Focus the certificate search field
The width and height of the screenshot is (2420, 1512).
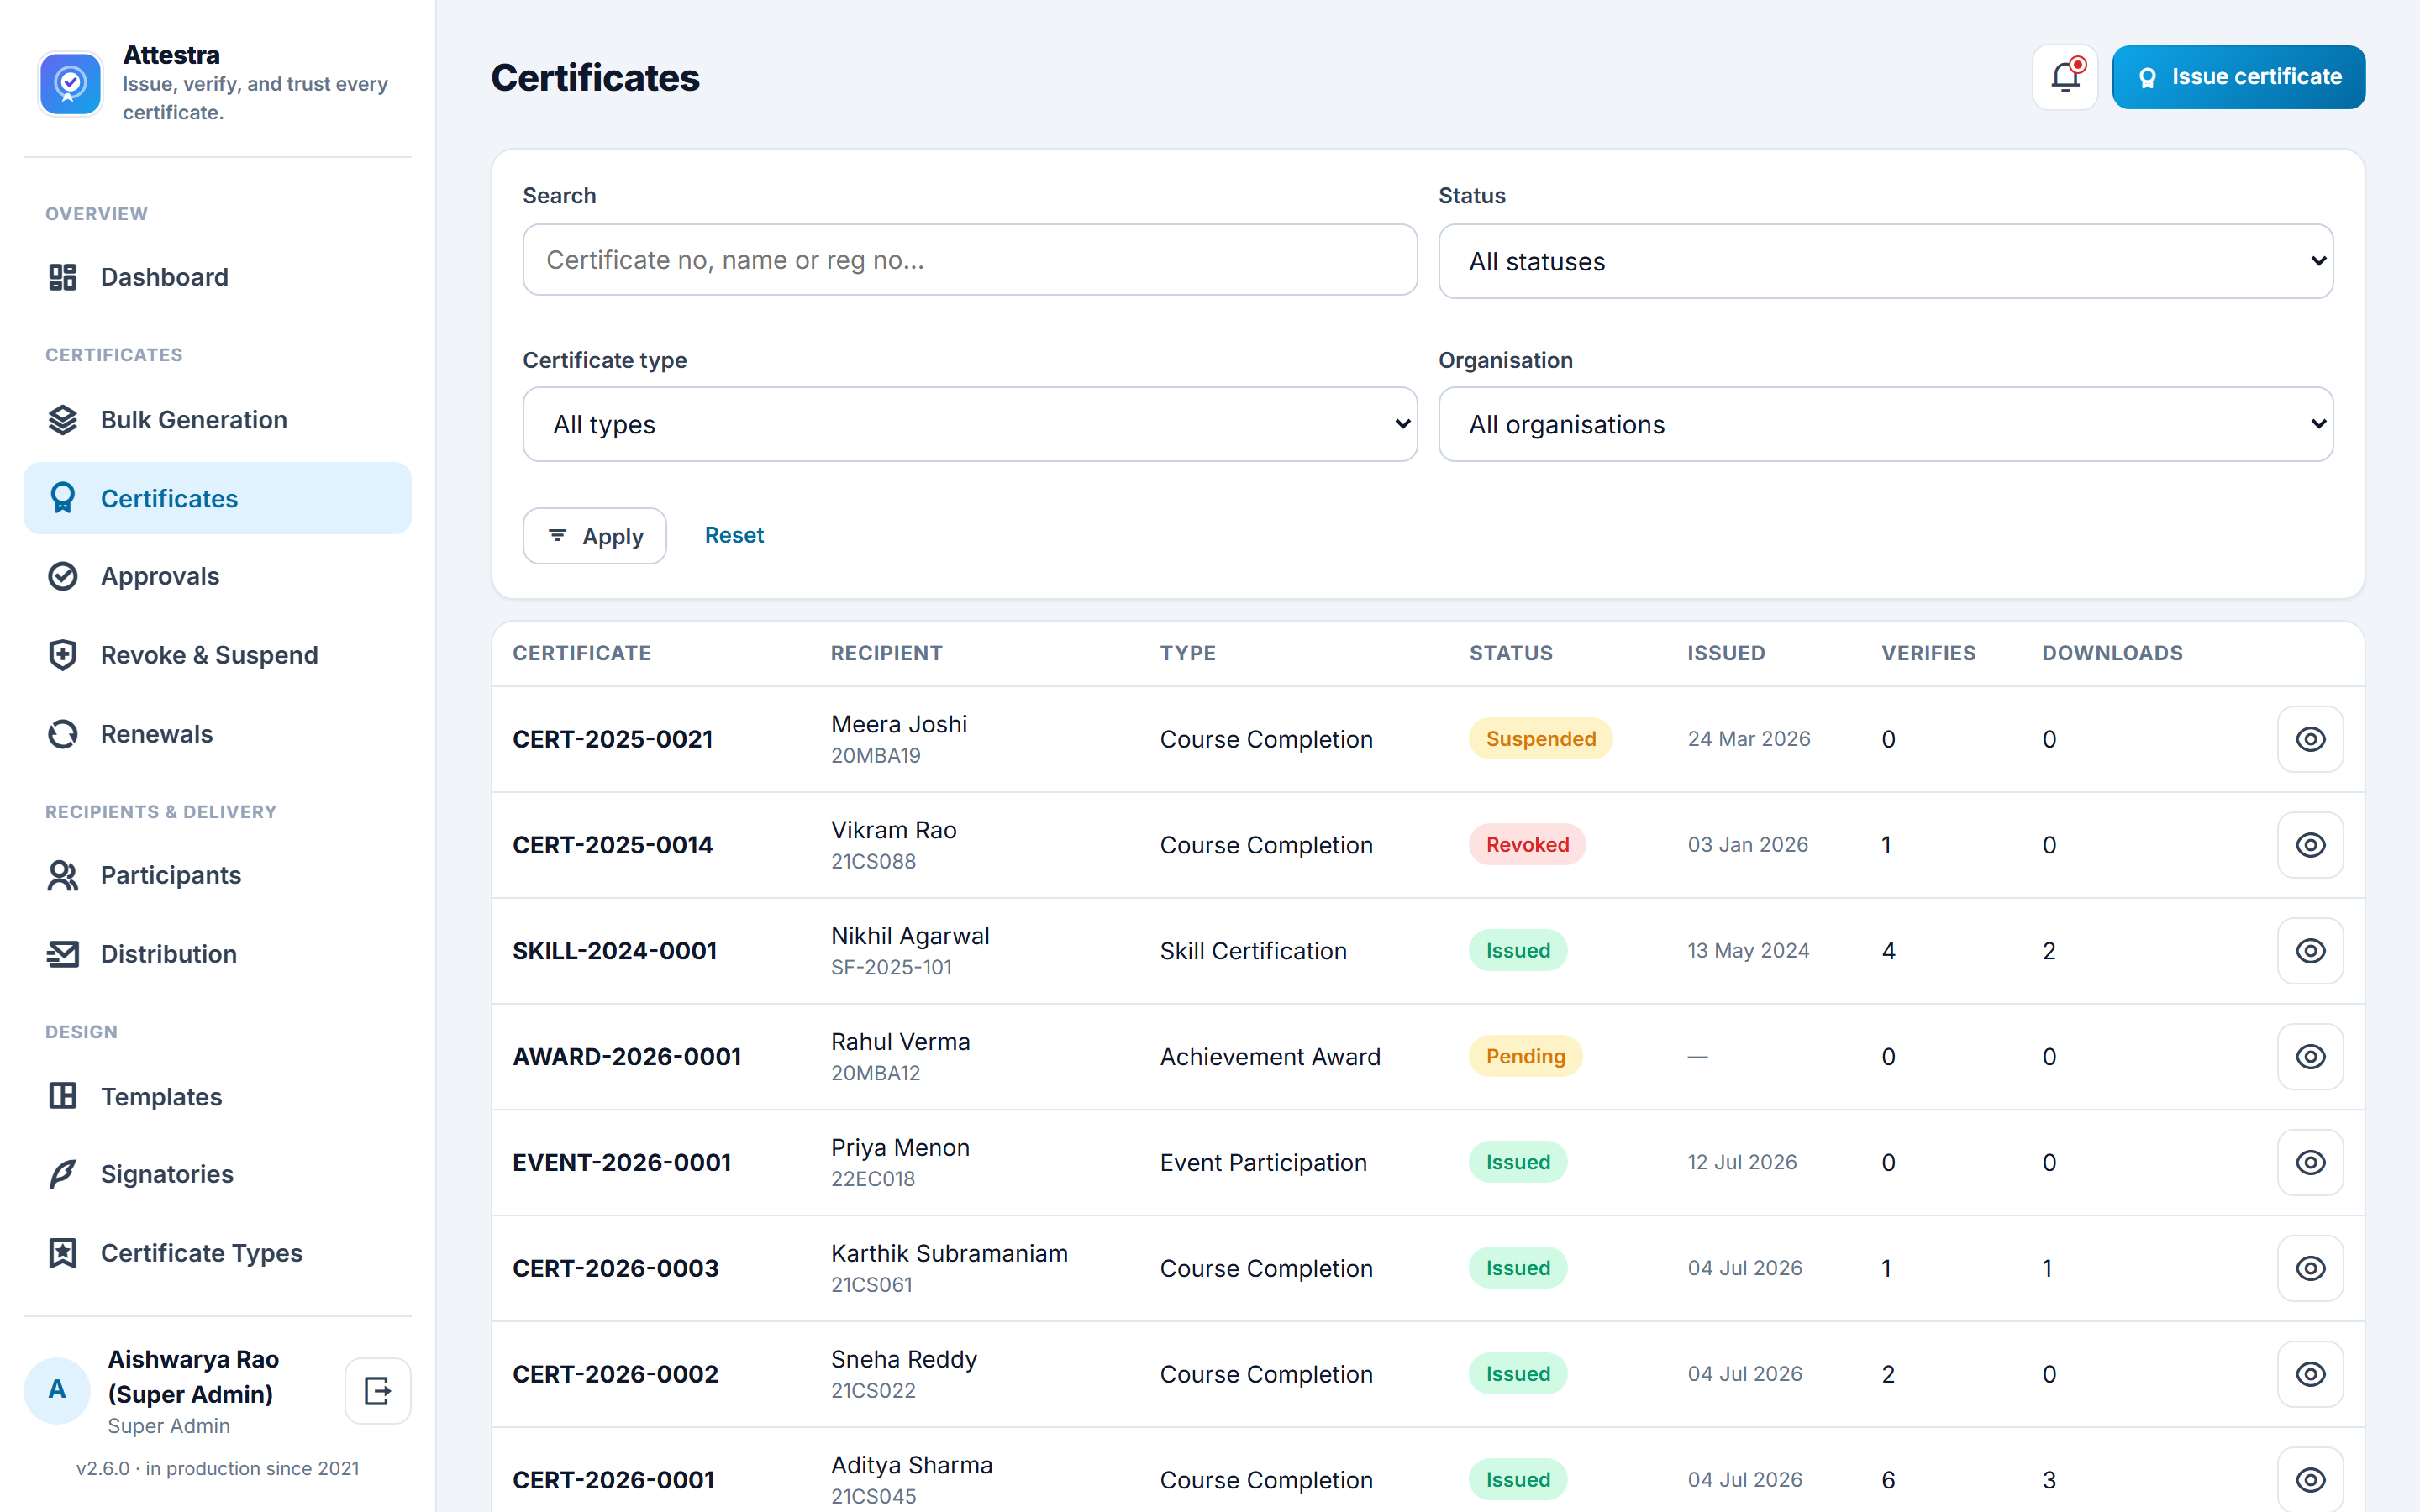[x=969, y=260]
